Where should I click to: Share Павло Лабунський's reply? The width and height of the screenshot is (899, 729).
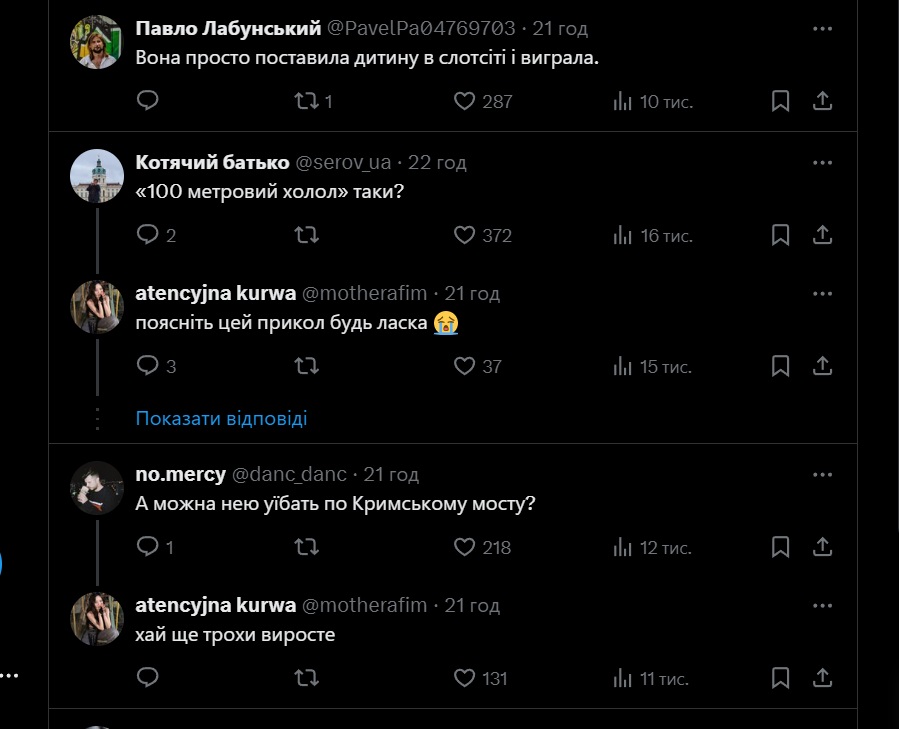tap(822, 101)
